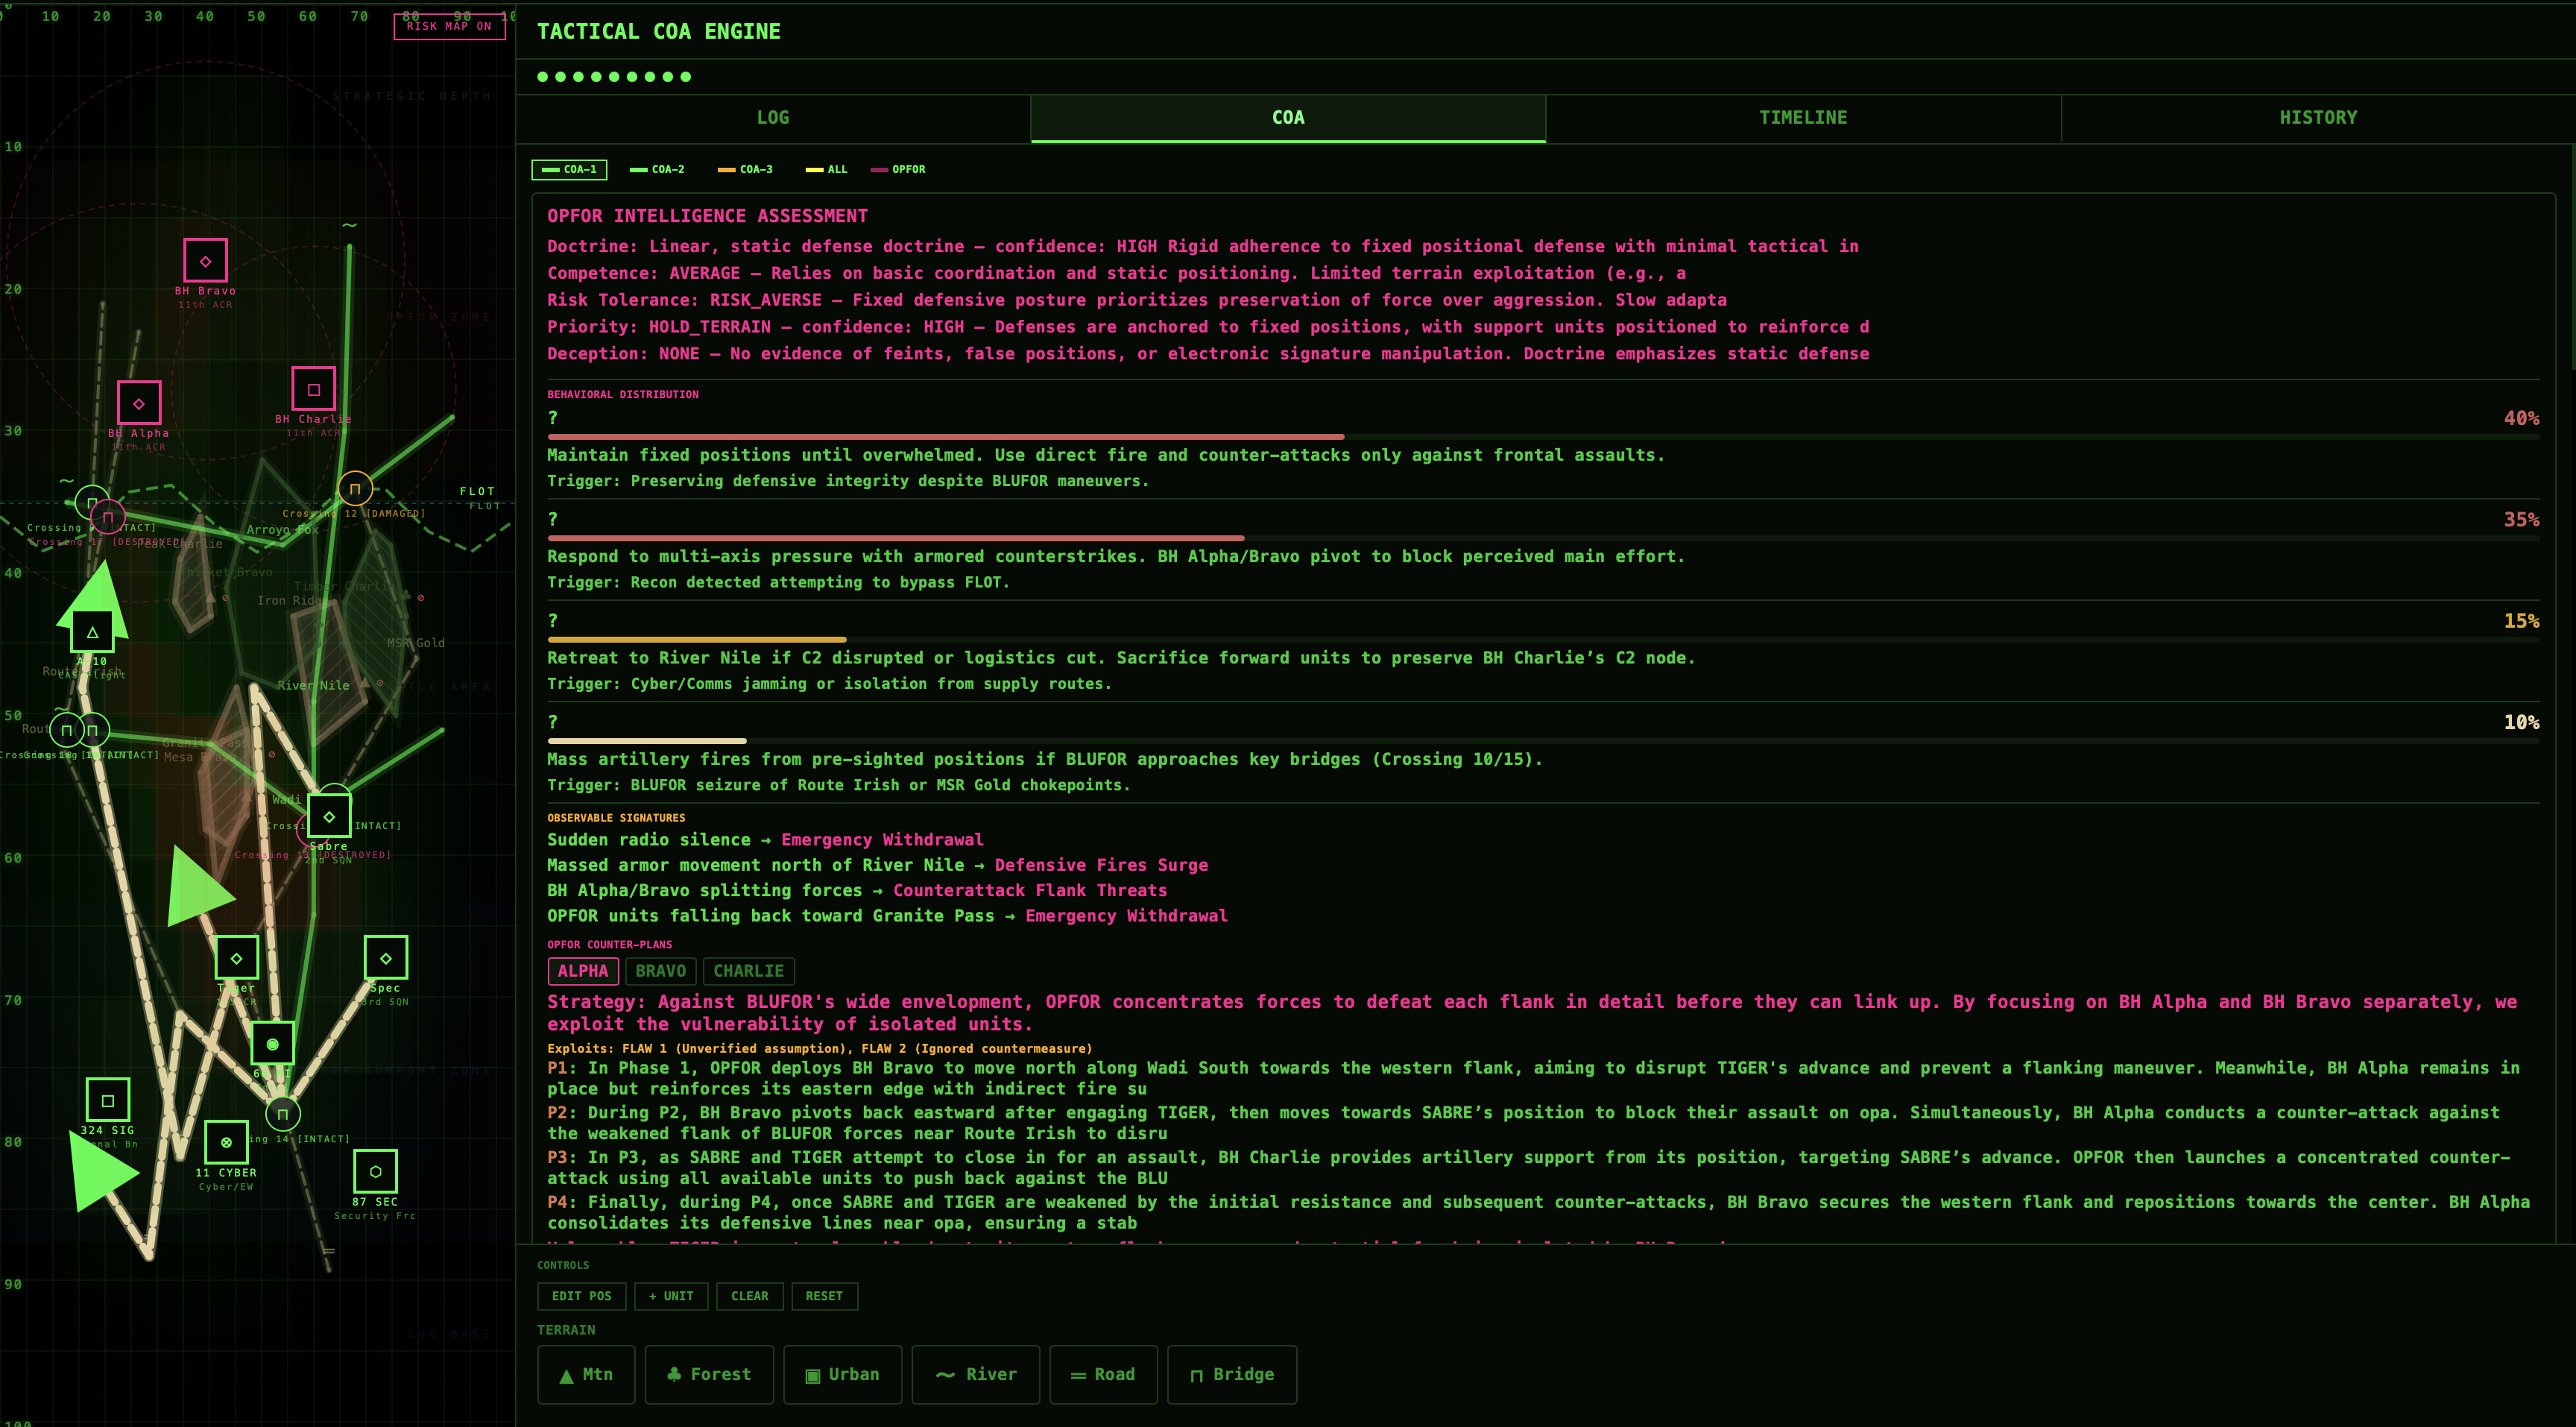2576x1427 pixels.
Task: Select the Urban terrain tool
Action: (x=842, y=1374)
